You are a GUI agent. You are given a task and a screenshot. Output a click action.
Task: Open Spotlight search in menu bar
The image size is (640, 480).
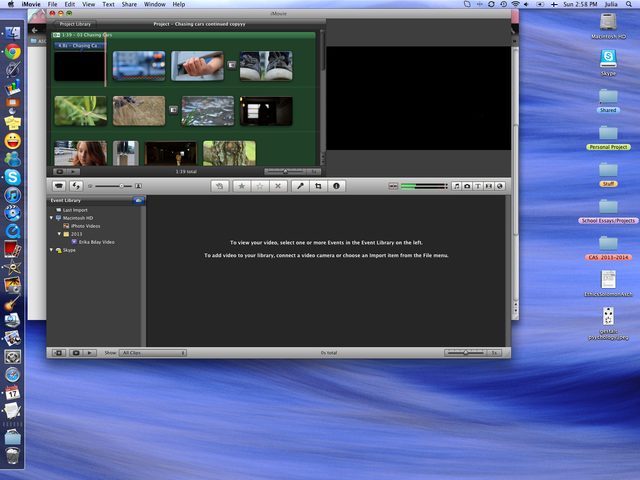coord(629,4)
